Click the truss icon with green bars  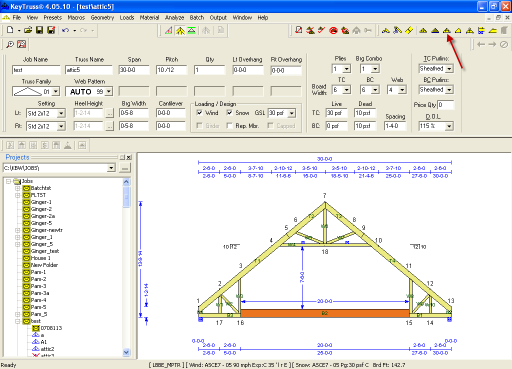click(192, 31)
